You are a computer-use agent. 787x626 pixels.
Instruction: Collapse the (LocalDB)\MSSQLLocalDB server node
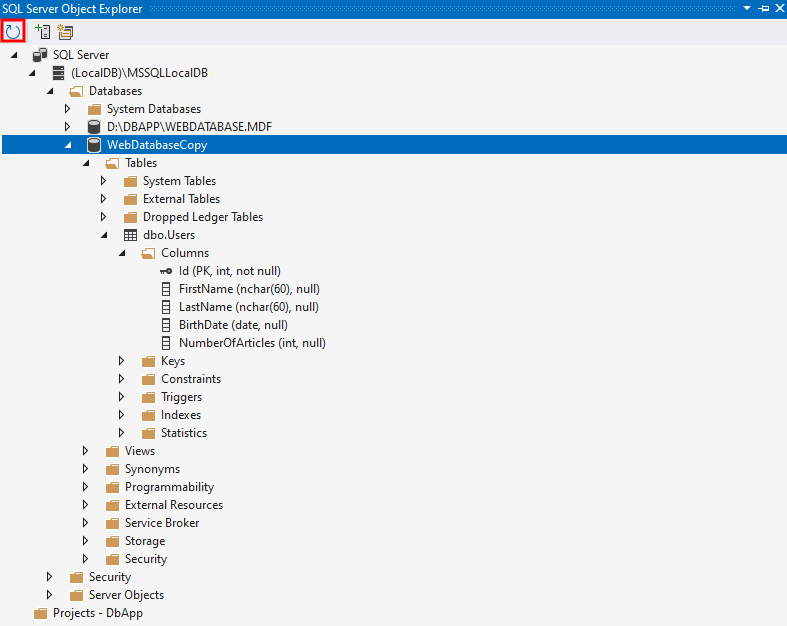[32, 73]
